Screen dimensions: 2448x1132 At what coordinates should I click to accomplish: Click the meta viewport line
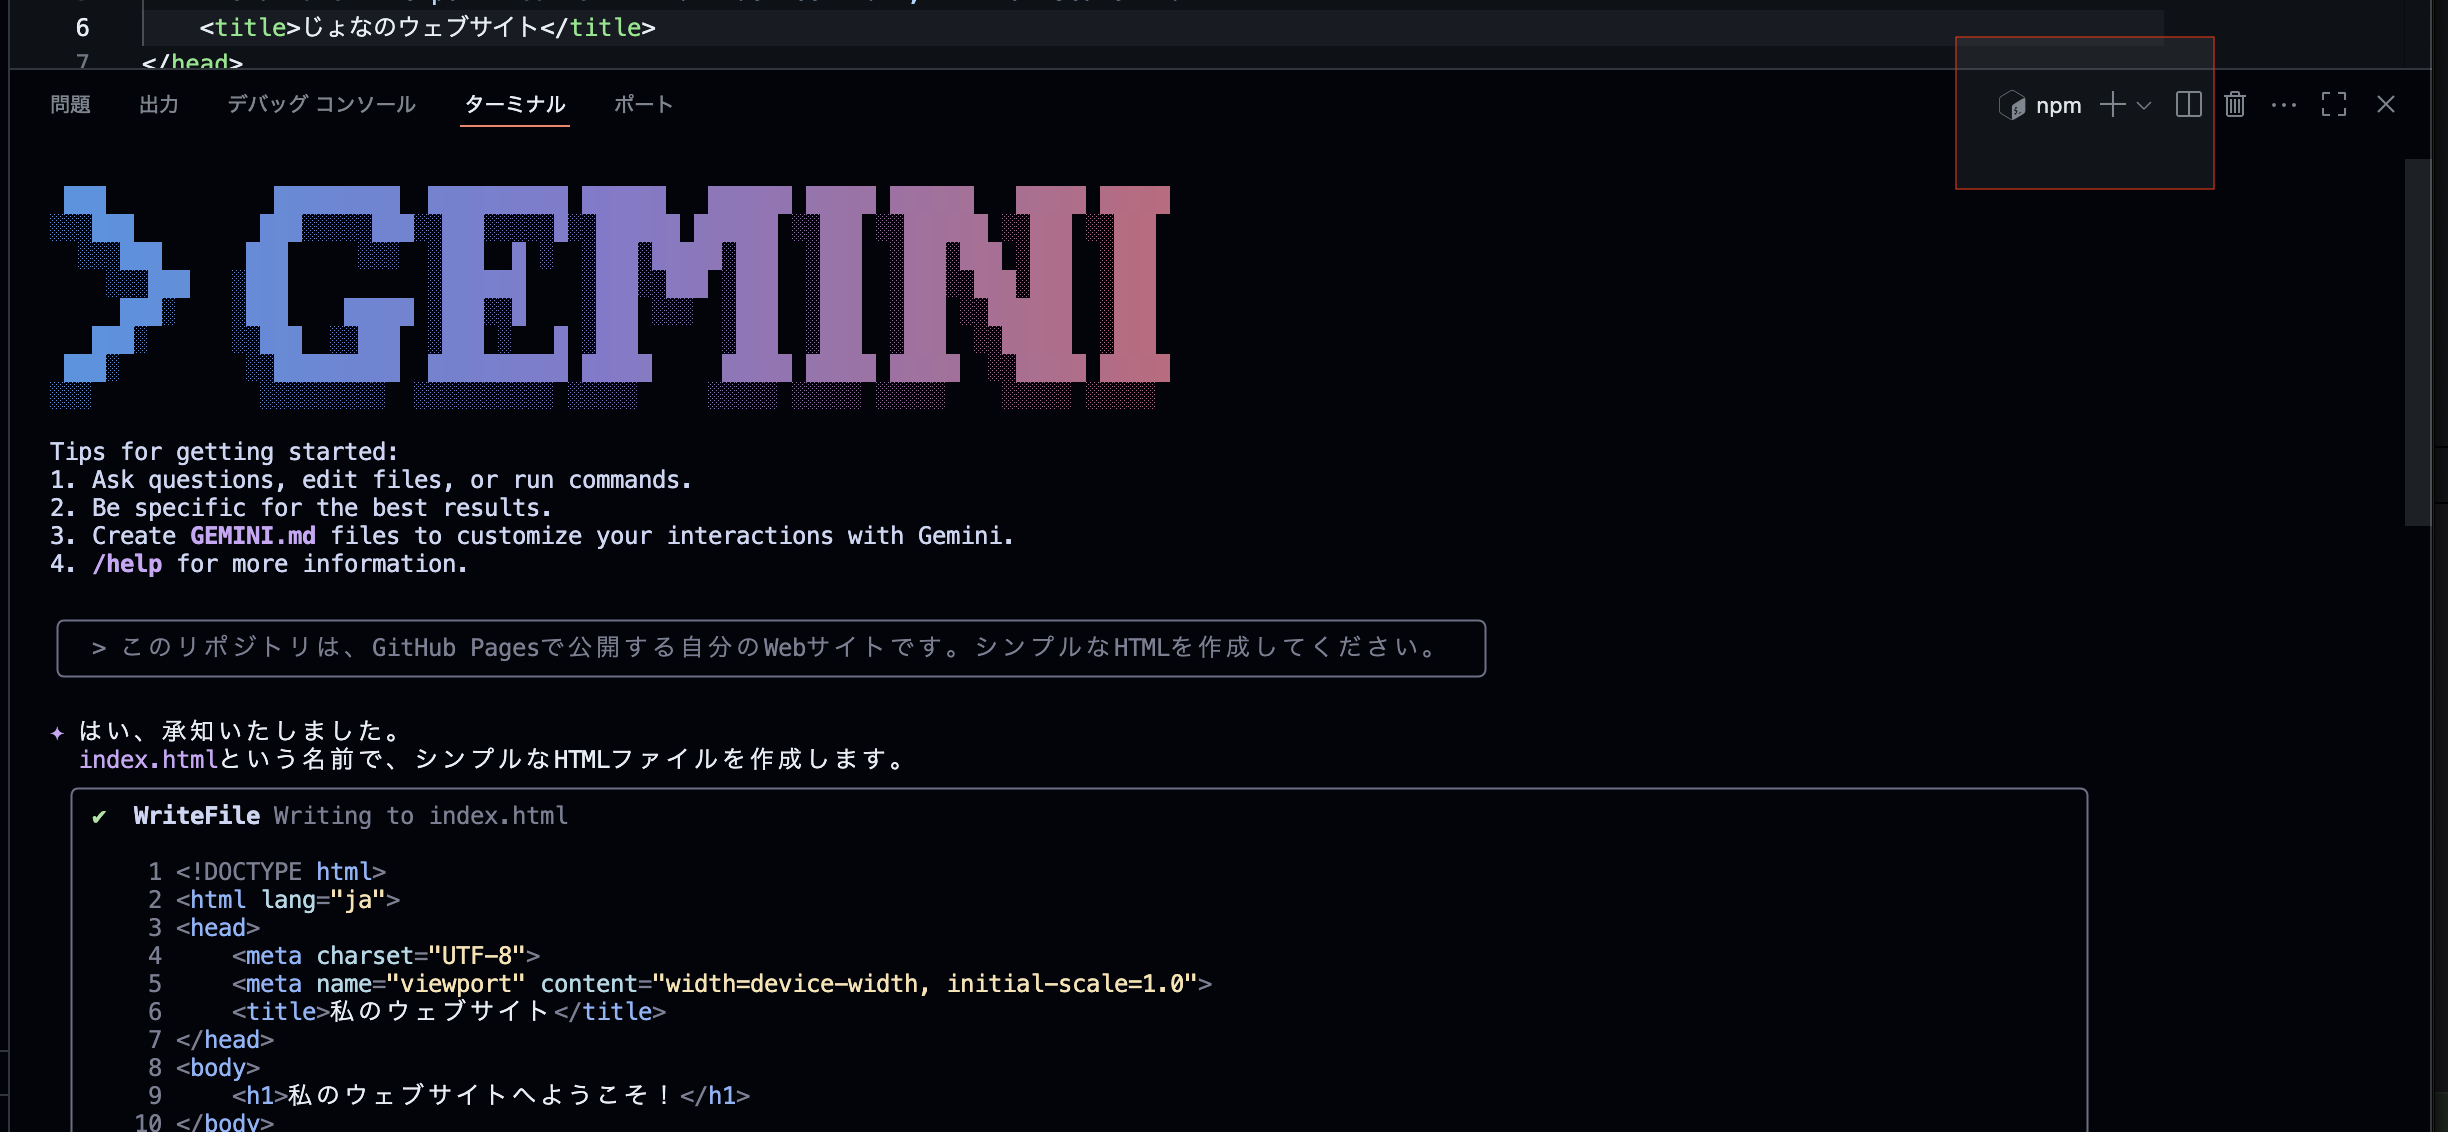(x=722, y=984)
